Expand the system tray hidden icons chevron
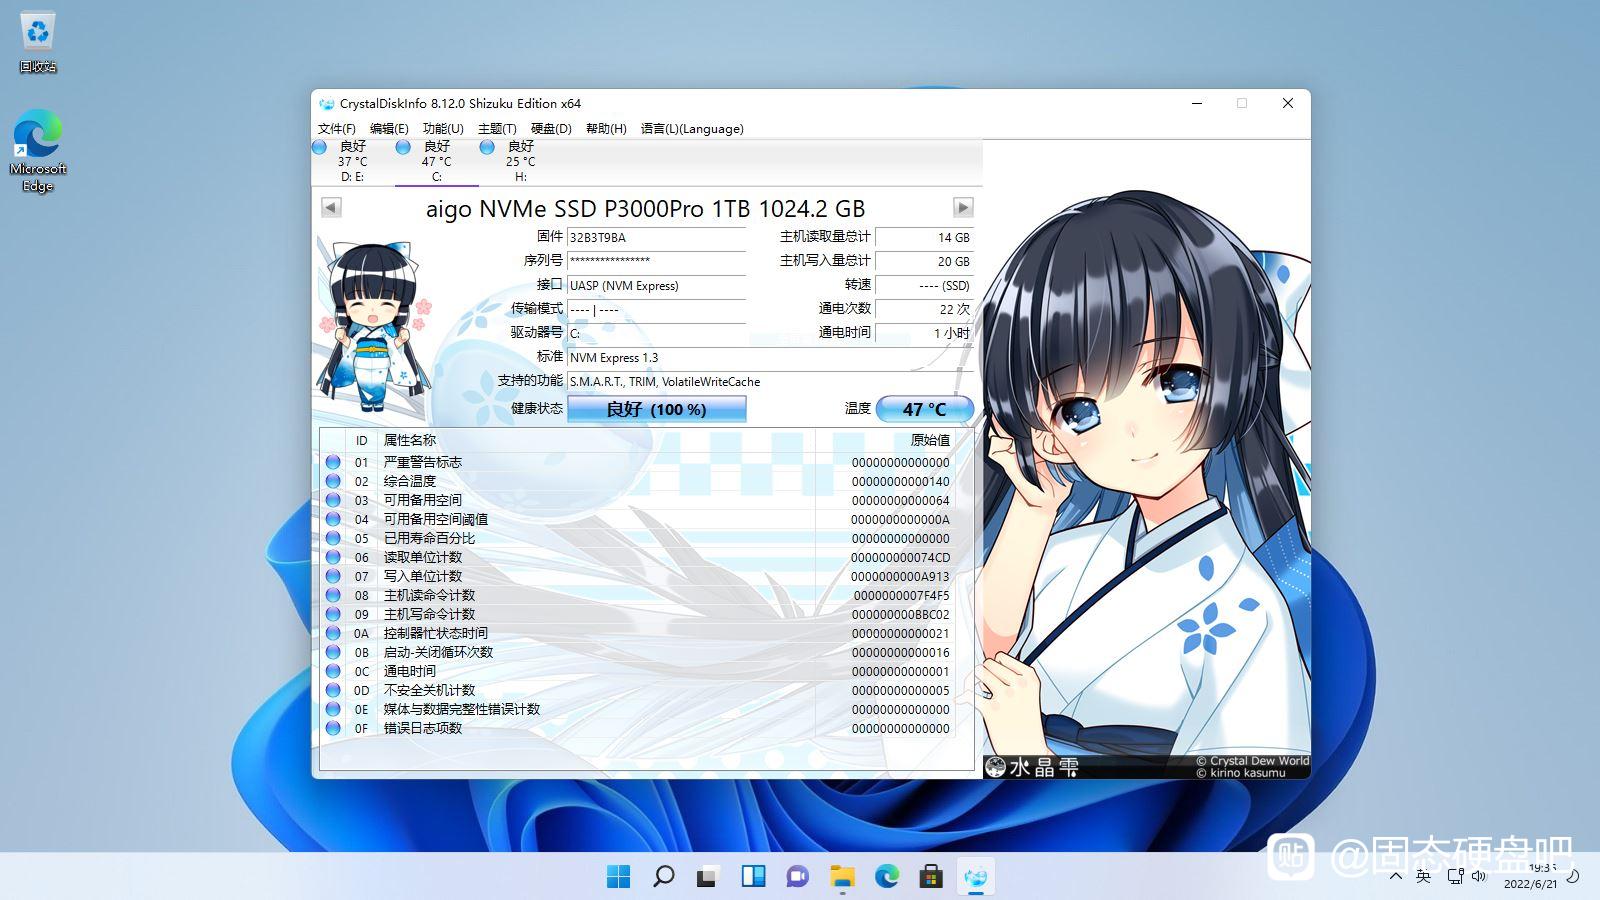Viewport: 1600px width, 900px height. click(1395, 877)
